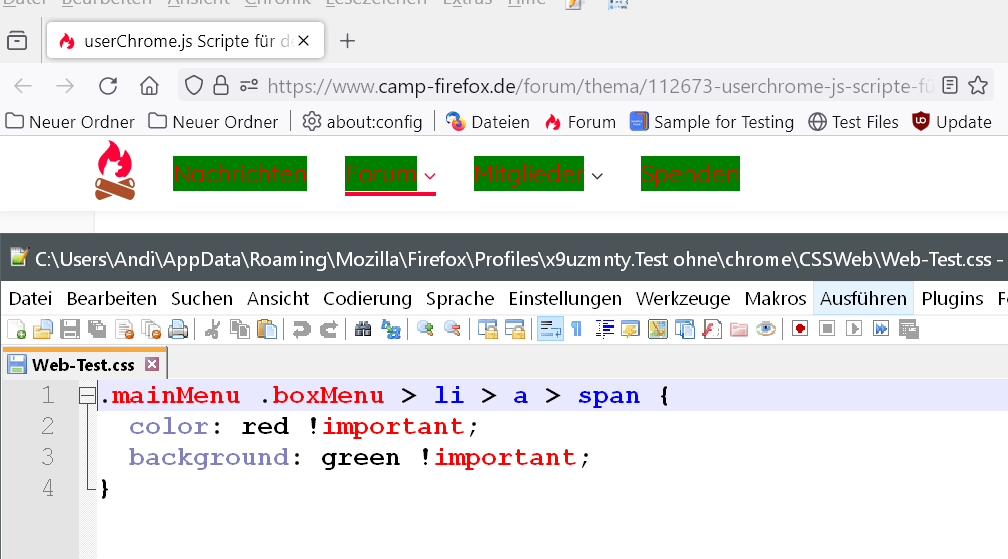Screen dimensions: 1008x559
Task: Toggle synchronize horizontal scrolling
Action: (514, 330)
